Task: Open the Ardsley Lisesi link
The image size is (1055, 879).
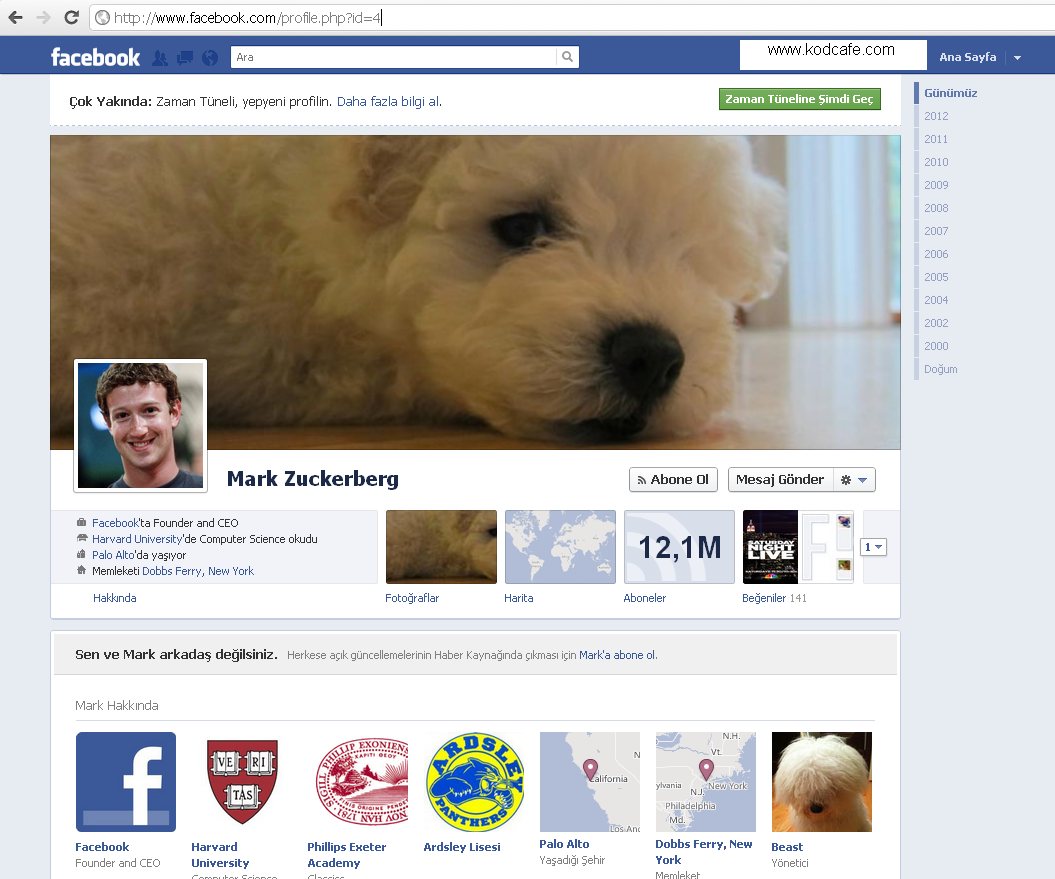Action: pyautogui.click(x=462, y=847)
